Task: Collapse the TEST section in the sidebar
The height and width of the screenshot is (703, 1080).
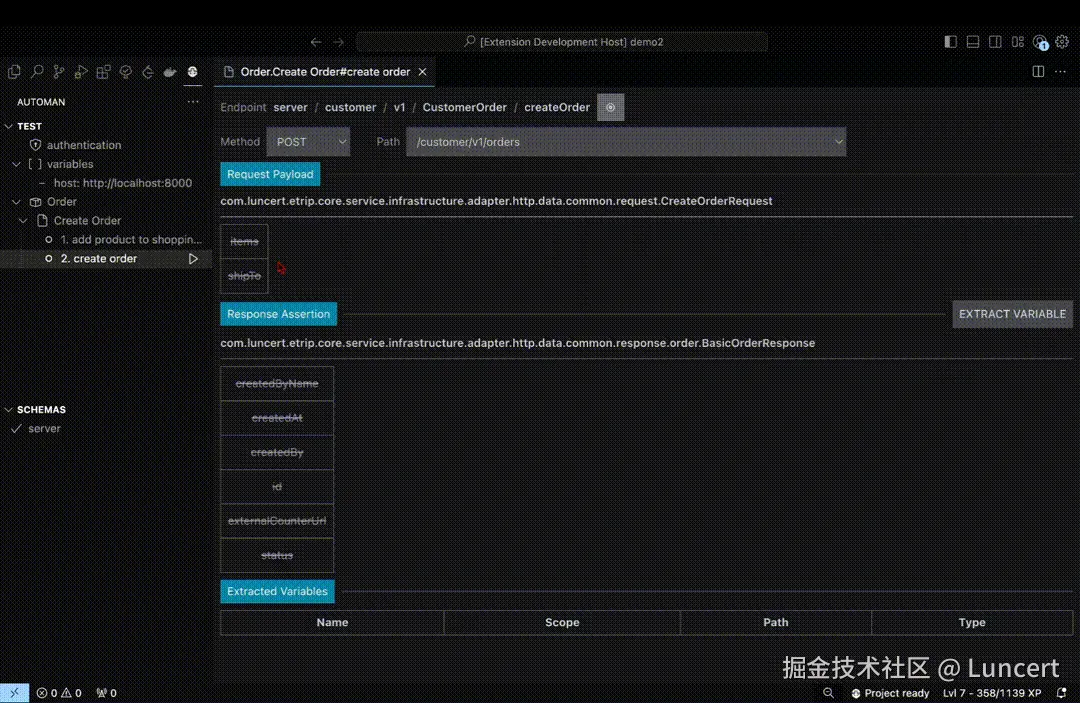Action: coord(8,125)
